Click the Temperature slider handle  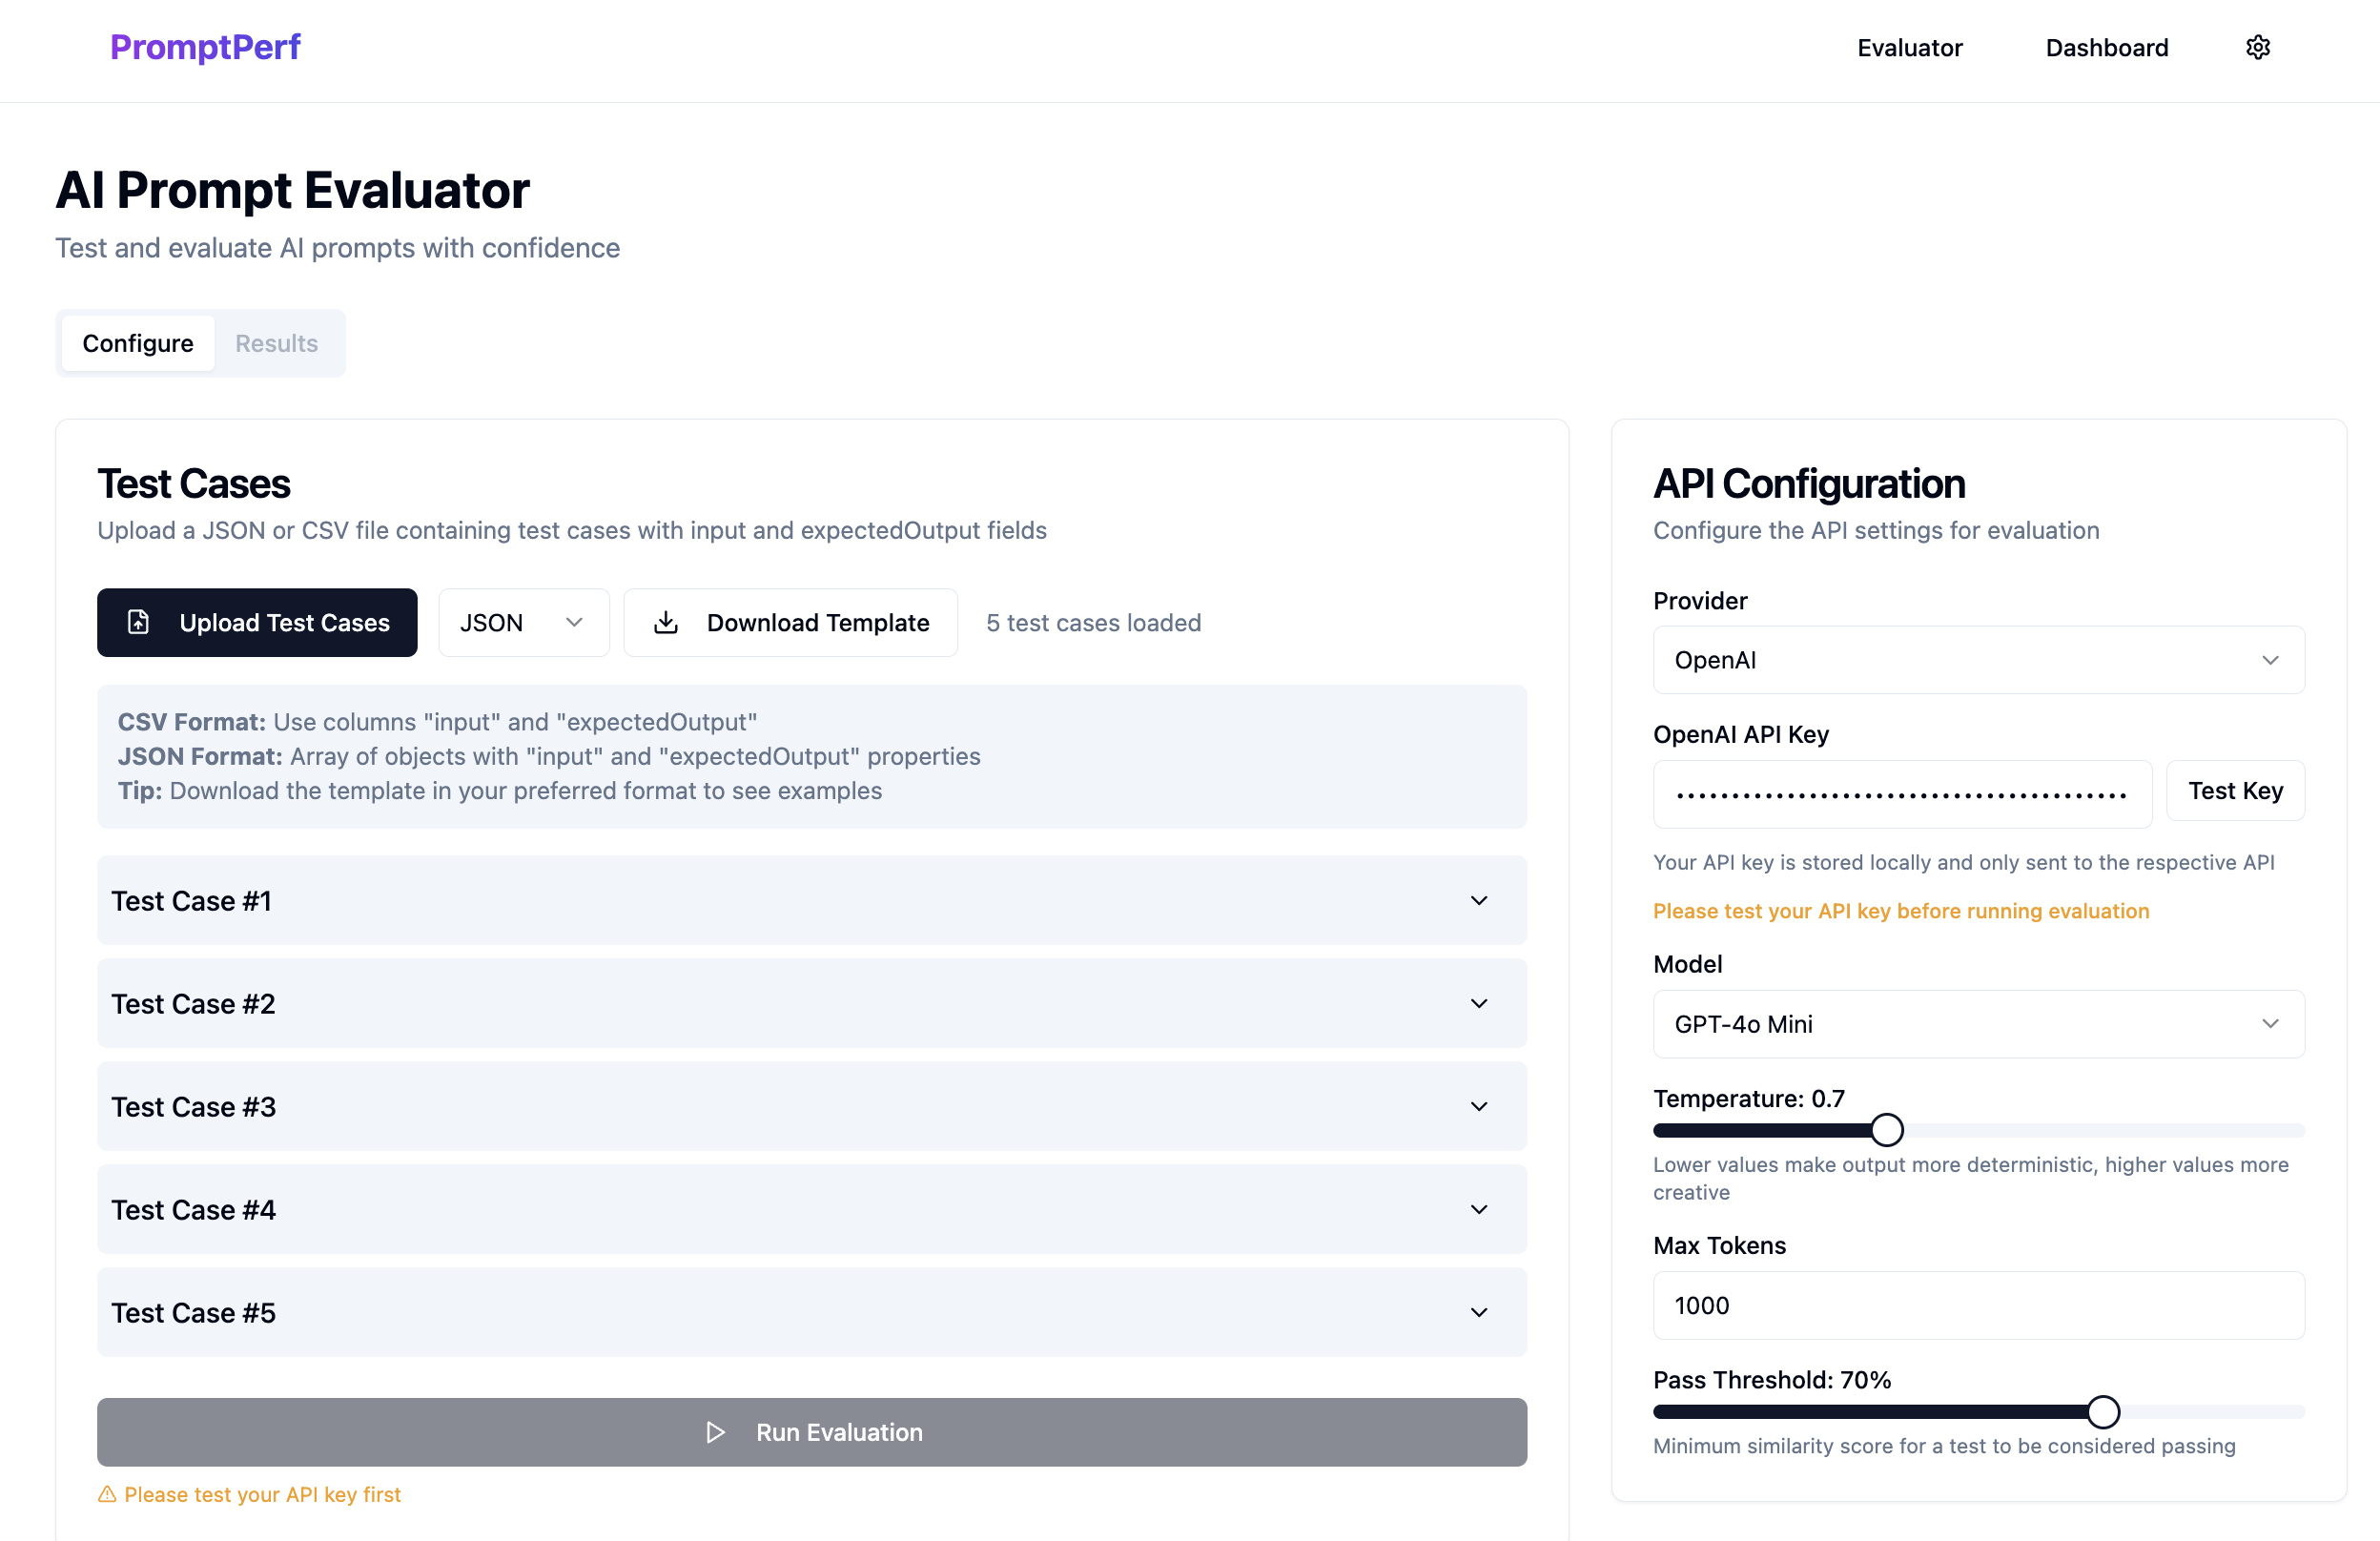(x=1886, y=1130)
